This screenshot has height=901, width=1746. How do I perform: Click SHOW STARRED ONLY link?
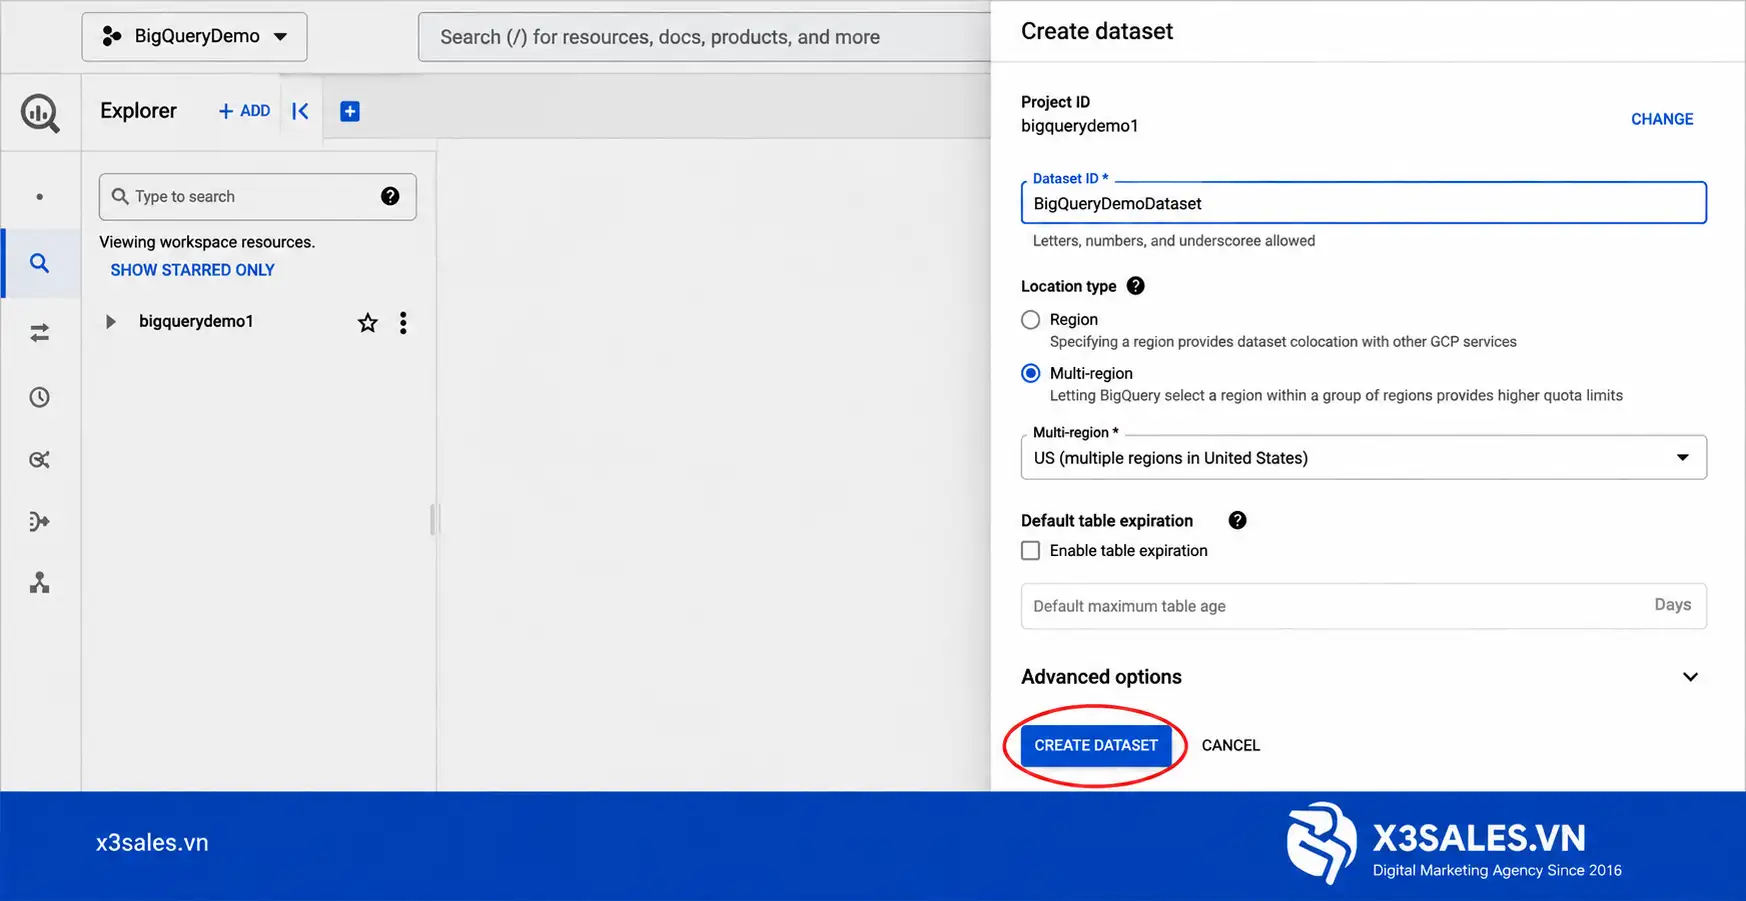[192, 270]
